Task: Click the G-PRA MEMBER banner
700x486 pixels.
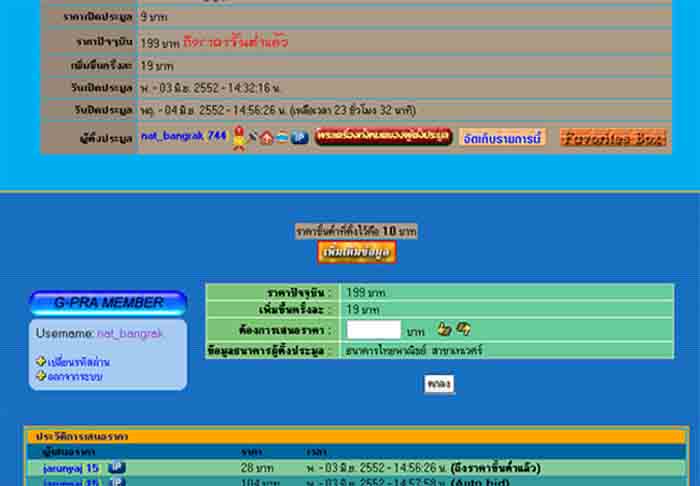Action: coord(108,303)
